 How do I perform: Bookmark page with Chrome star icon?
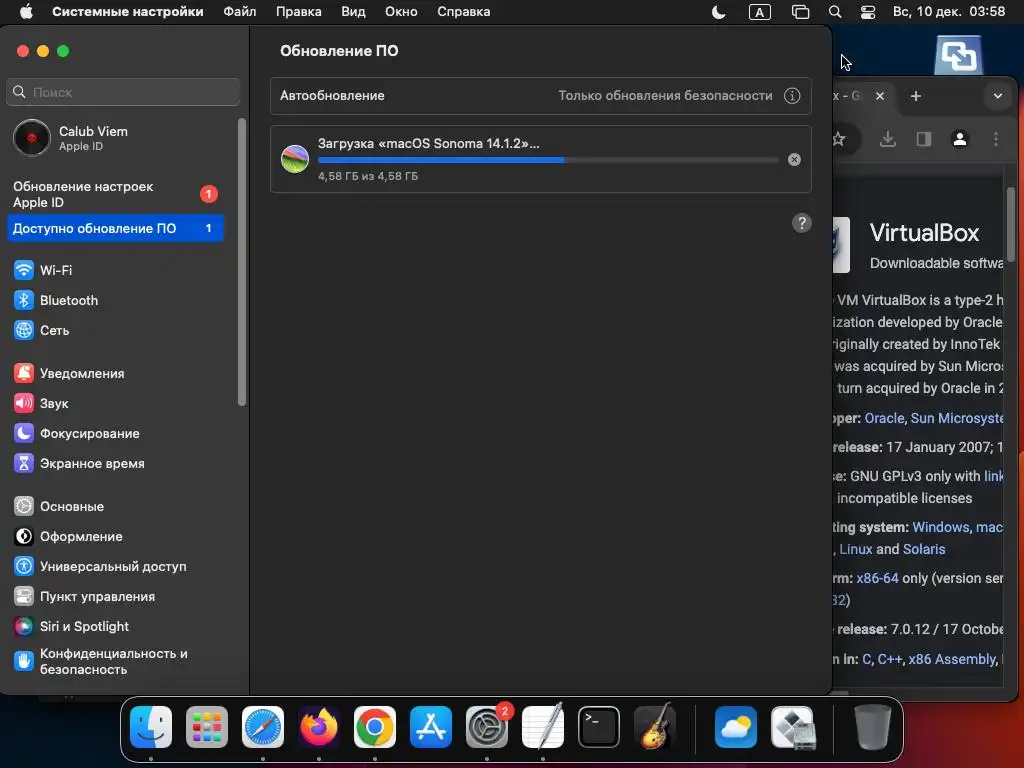839,138
